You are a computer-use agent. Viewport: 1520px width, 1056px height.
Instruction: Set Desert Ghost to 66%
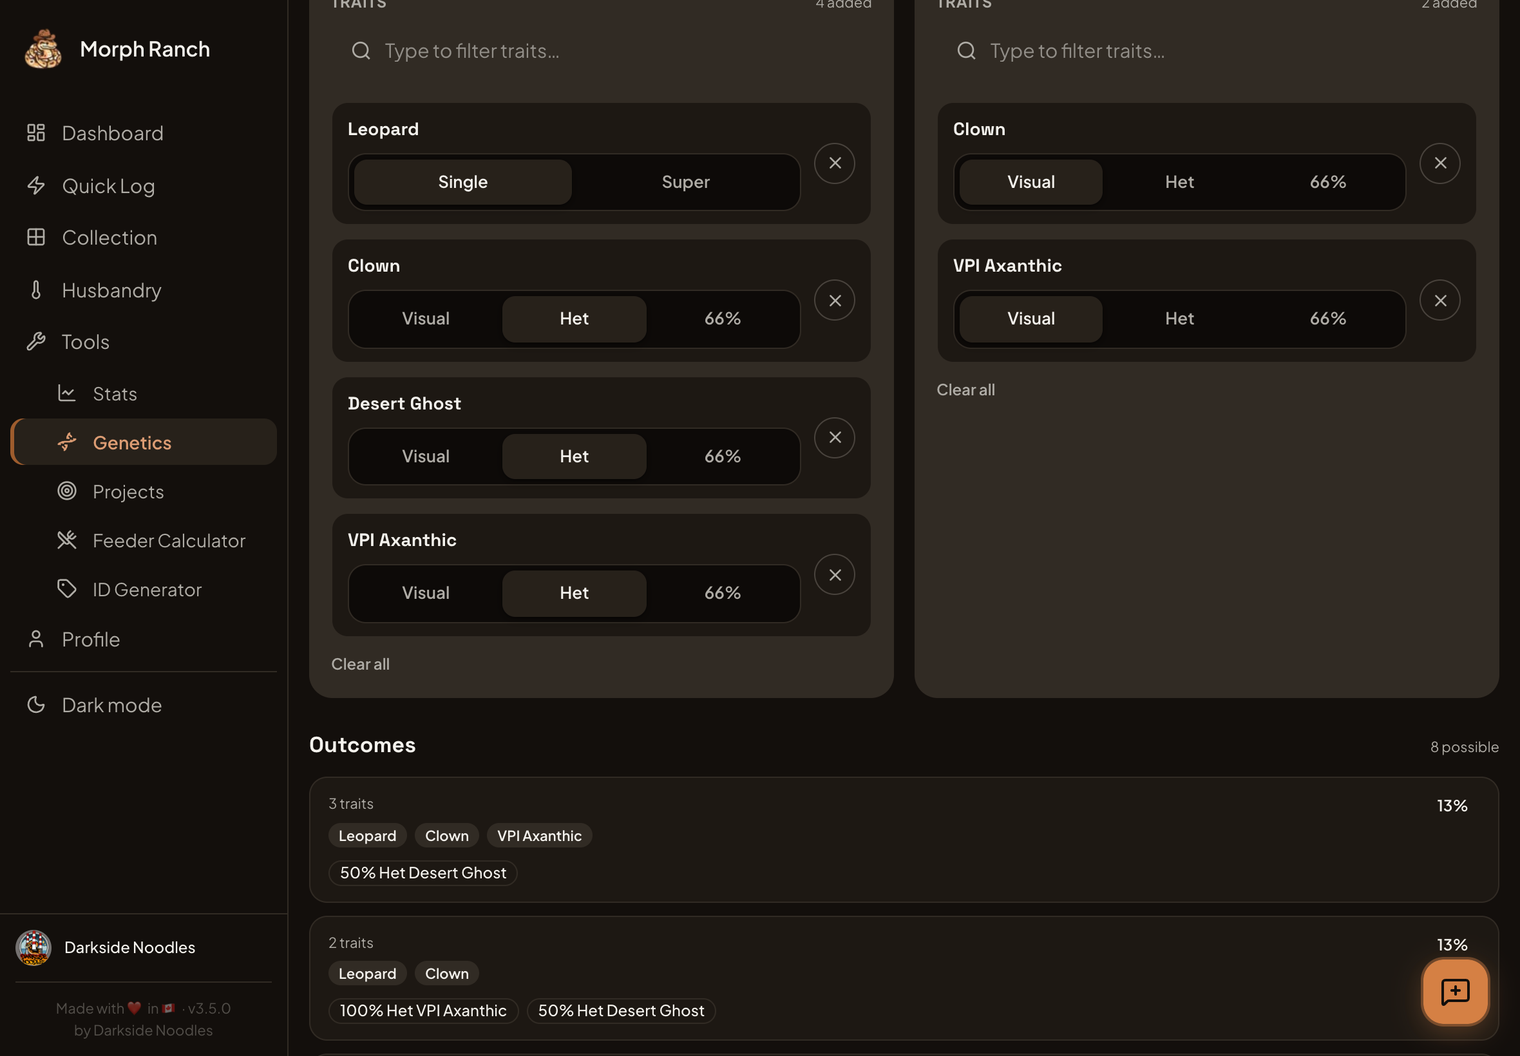click(x=723, y=456)
